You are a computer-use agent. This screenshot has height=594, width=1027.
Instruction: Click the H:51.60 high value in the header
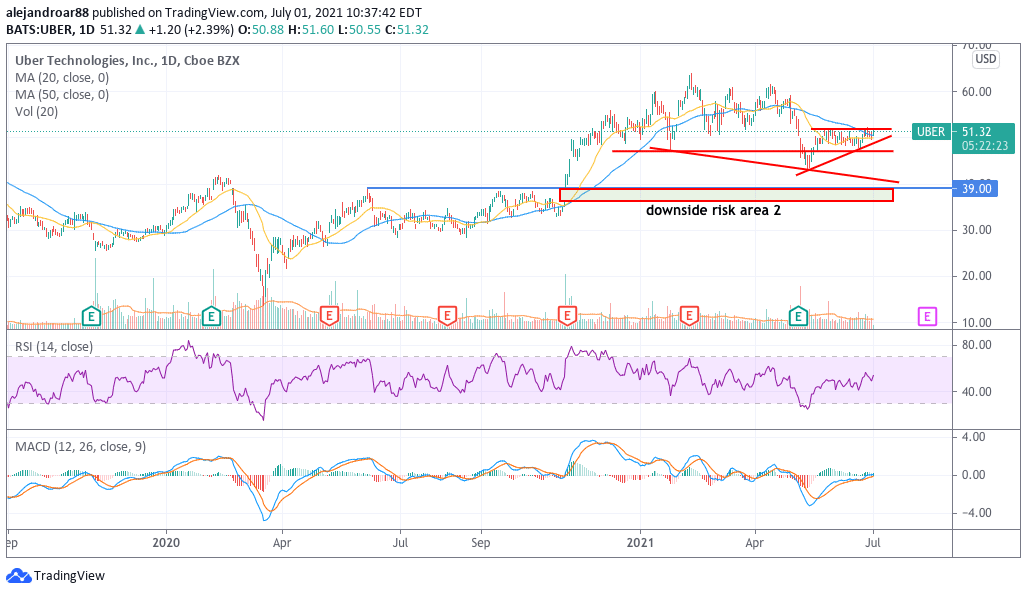(309, 29)
